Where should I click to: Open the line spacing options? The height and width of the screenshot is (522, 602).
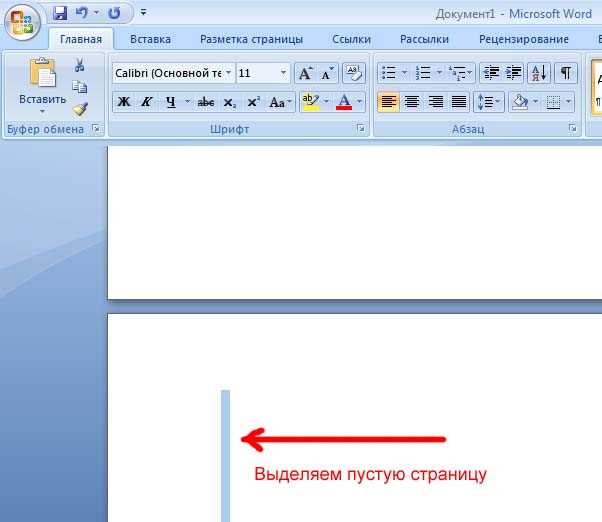click(x=488, y=102)
